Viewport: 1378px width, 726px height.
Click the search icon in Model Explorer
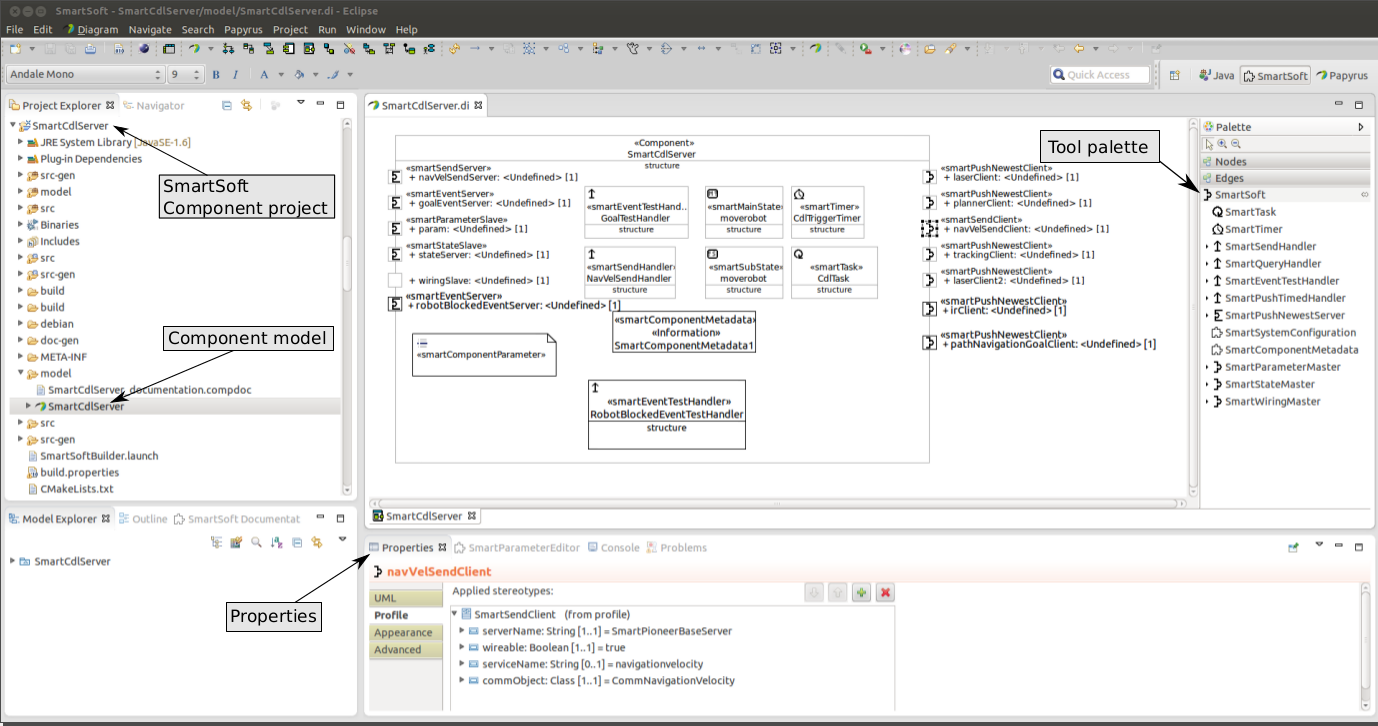(x=256, y=542)
